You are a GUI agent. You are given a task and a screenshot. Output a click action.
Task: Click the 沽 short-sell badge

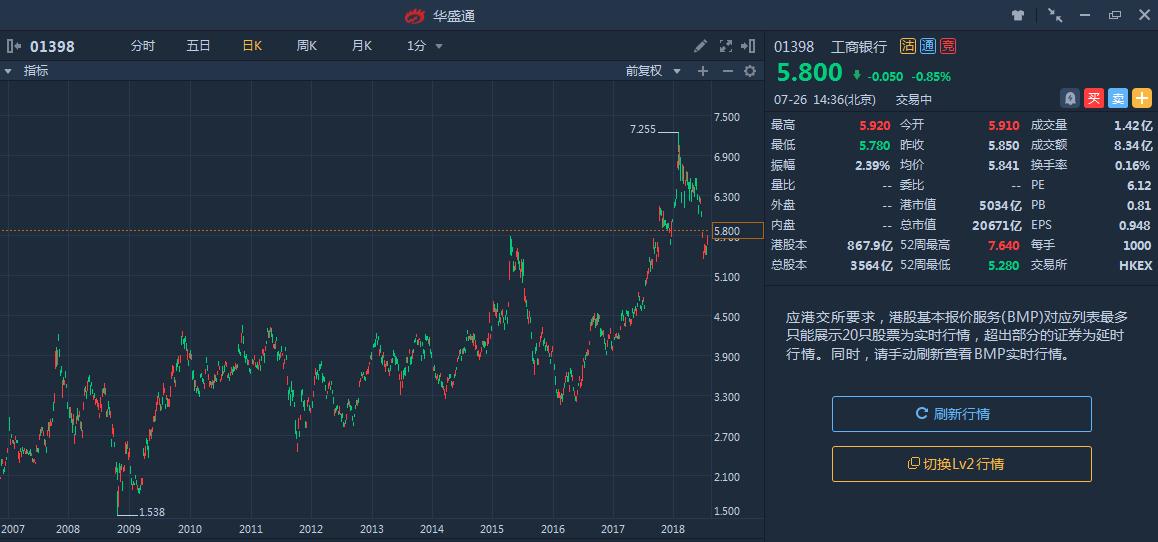[908, 47]
